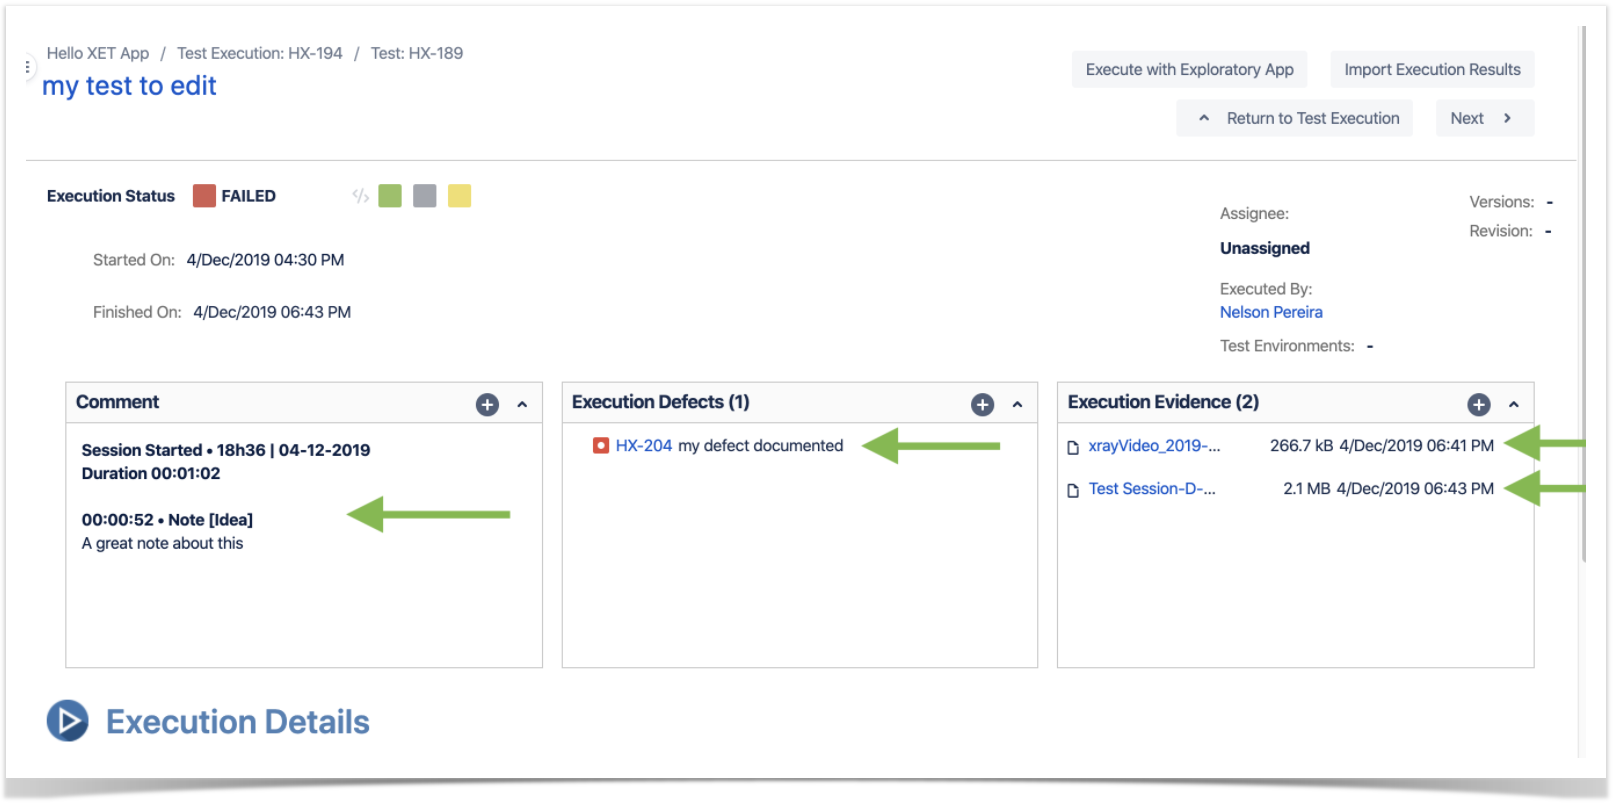The width and height of the screenshot is (1620, 807).
Task: Set status with the gray swatch
Action: pos(425,196)
